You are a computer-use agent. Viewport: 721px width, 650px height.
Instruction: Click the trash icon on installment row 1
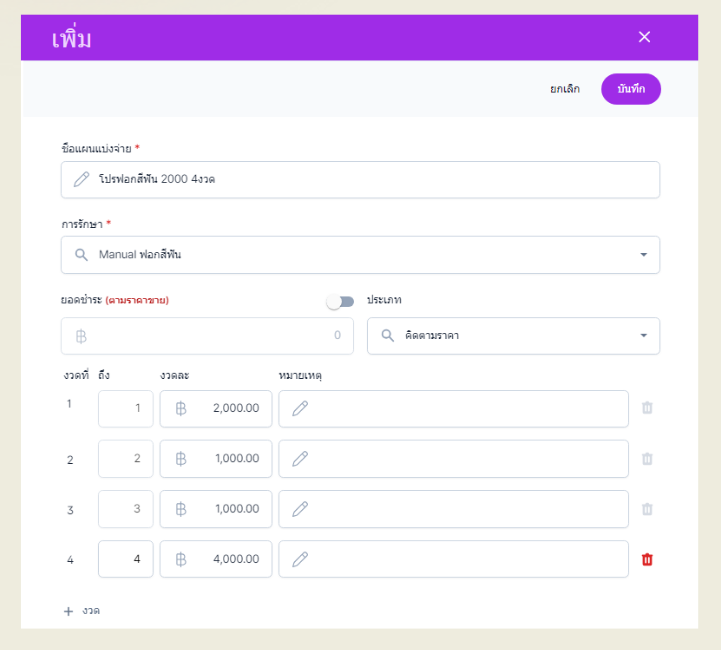[x=647, y=408]
